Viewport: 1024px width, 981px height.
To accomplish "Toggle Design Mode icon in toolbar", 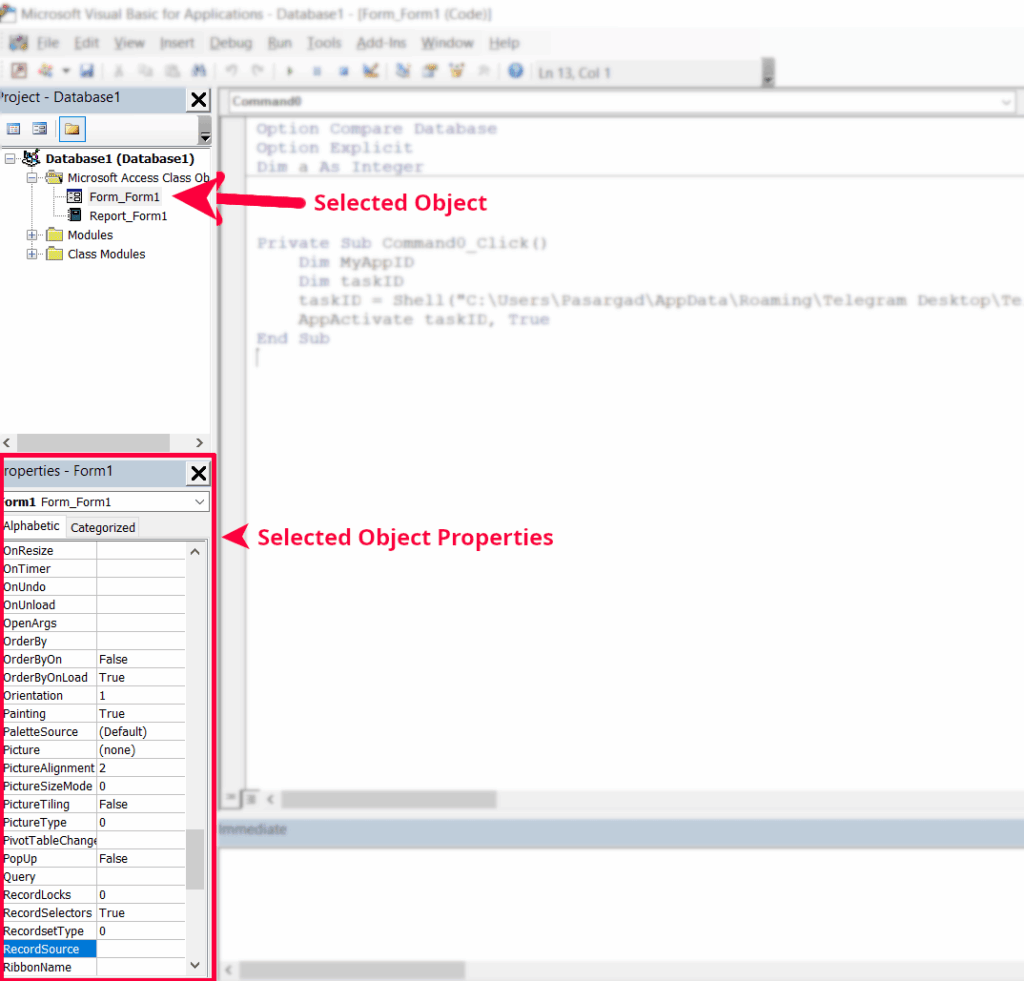I will (371, 71).
